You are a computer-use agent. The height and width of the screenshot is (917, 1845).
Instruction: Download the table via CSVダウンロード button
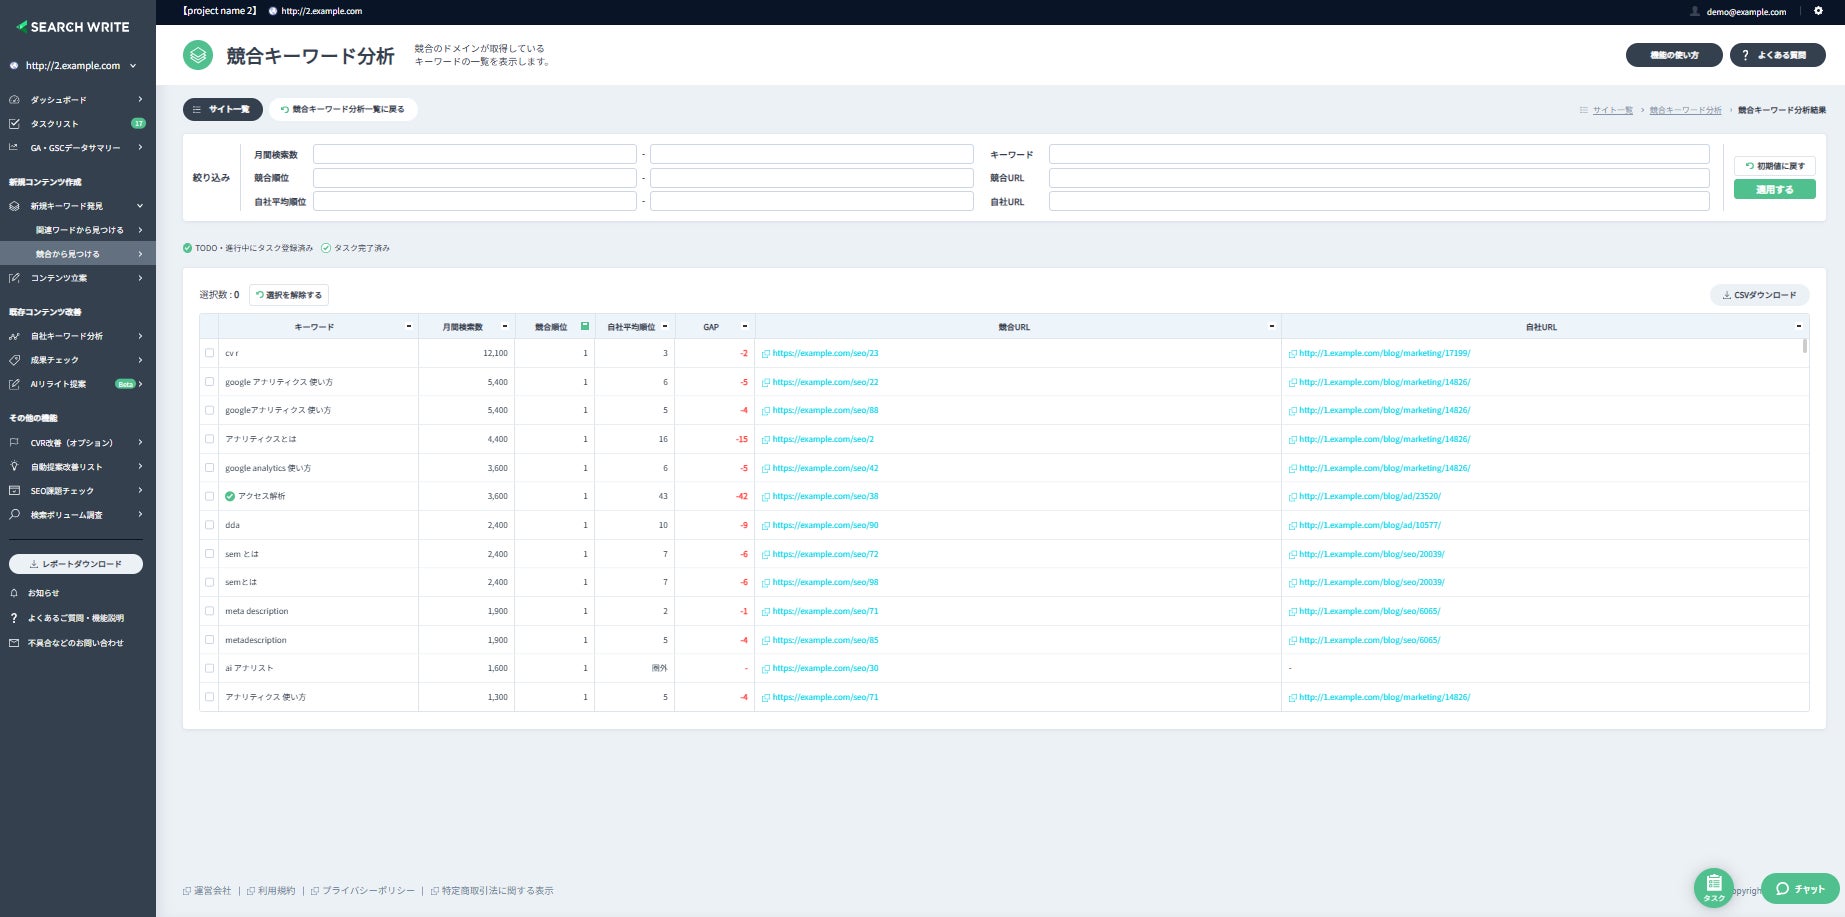[1759, 295]
